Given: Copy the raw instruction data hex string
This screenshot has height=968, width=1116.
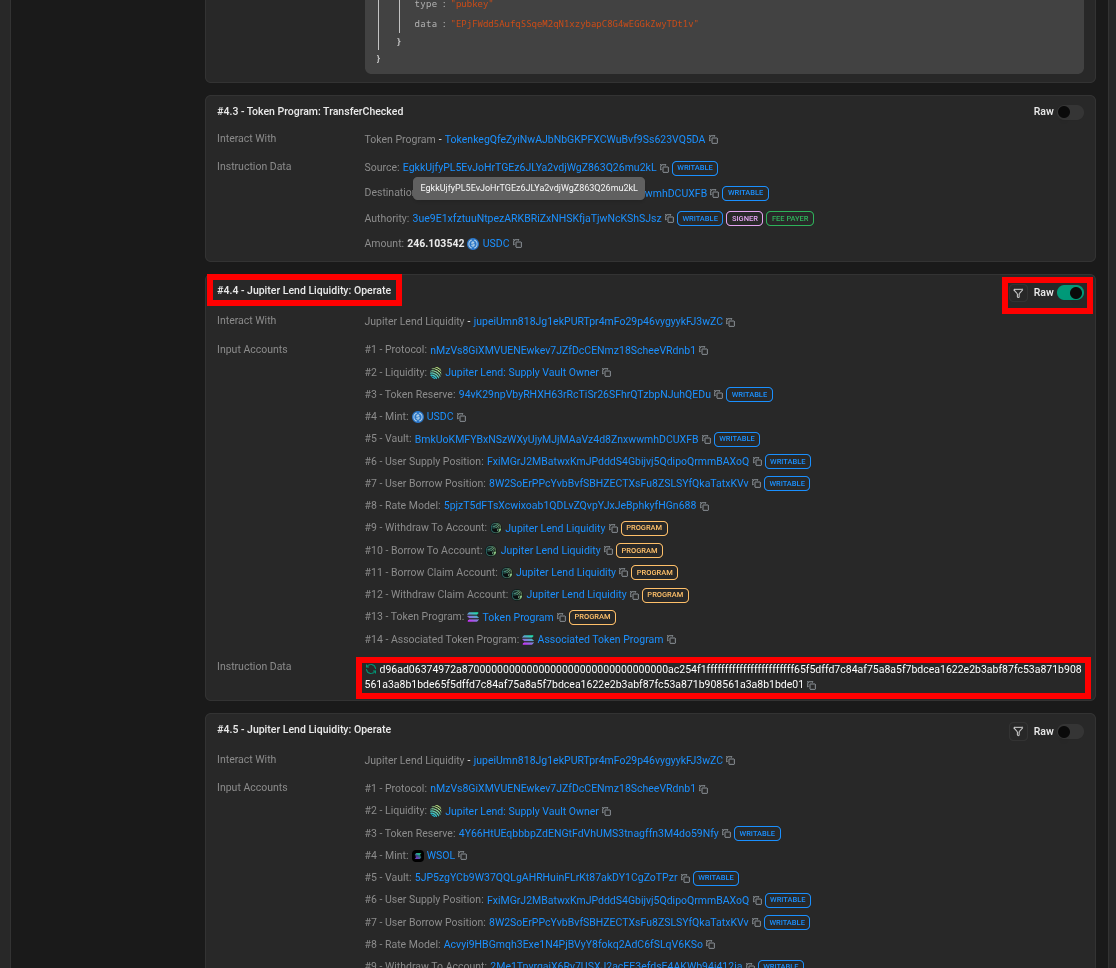Looking at the screenshot, I should tap(811, 685).
